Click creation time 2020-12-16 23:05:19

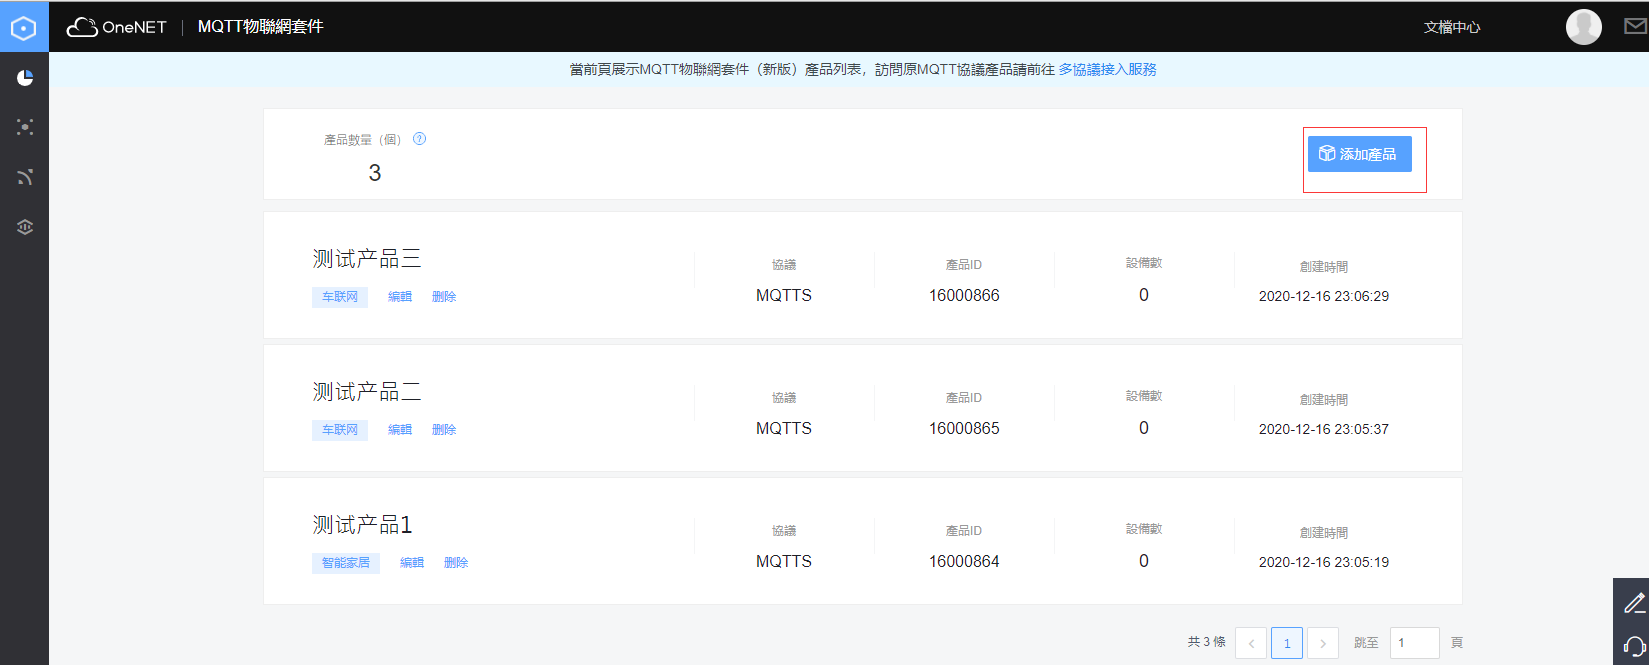pyautogui.click(x=1324, y=562)
